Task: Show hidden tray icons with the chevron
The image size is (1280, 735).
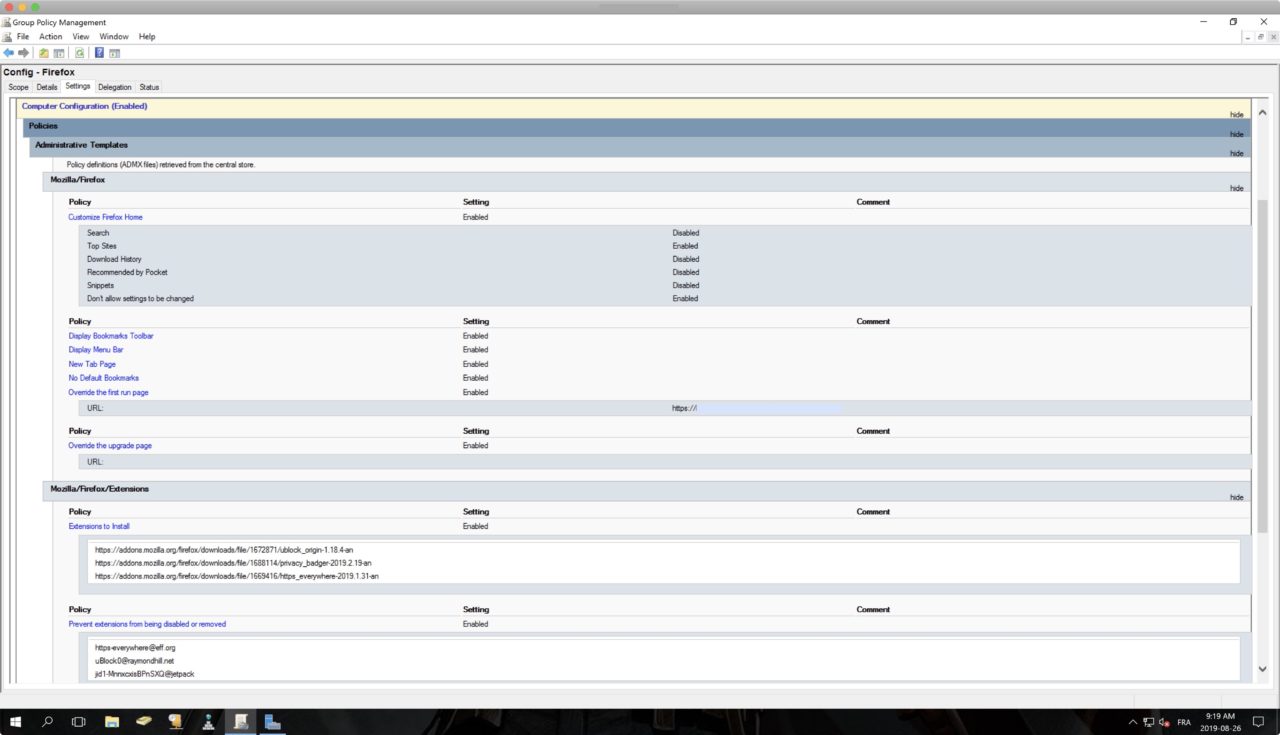Action: pos(1133,722)
